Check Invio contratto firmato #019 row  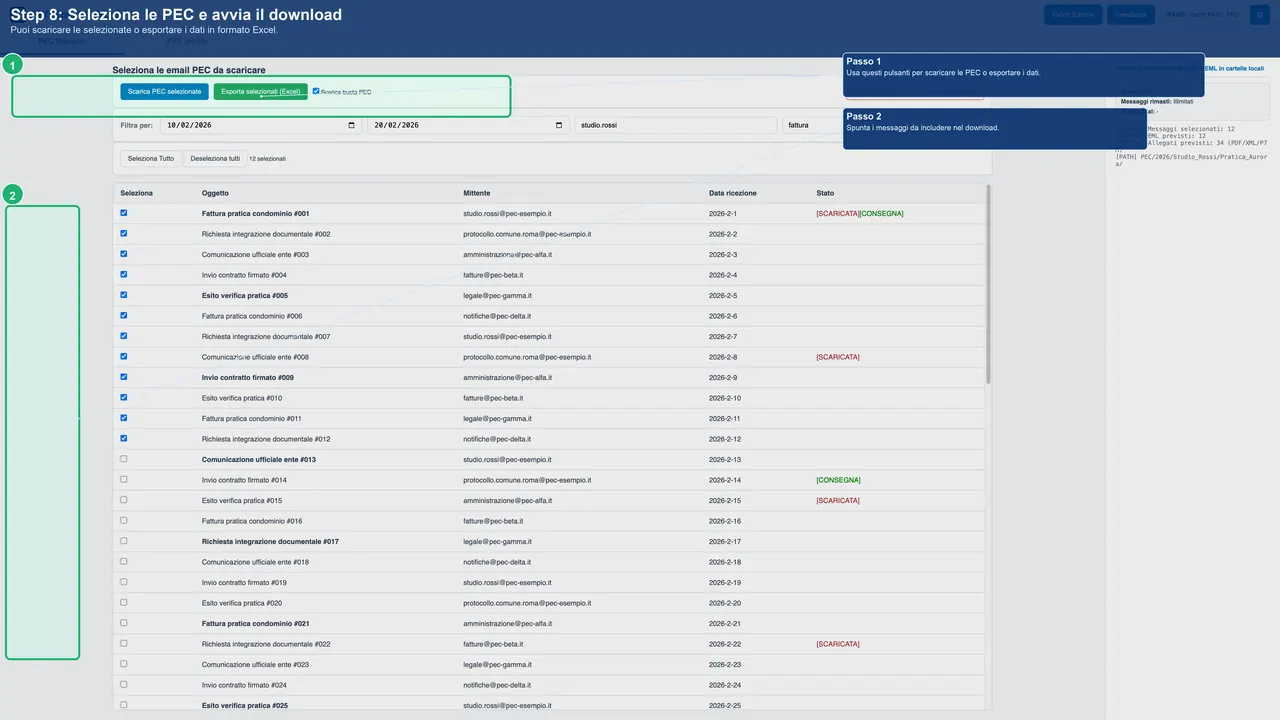[123, 582]
